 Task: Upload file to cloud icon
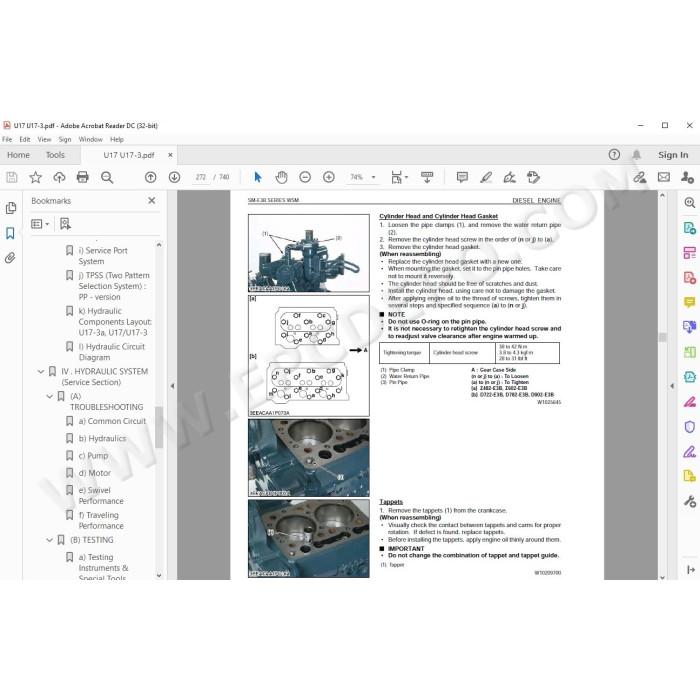coord(59,178)
